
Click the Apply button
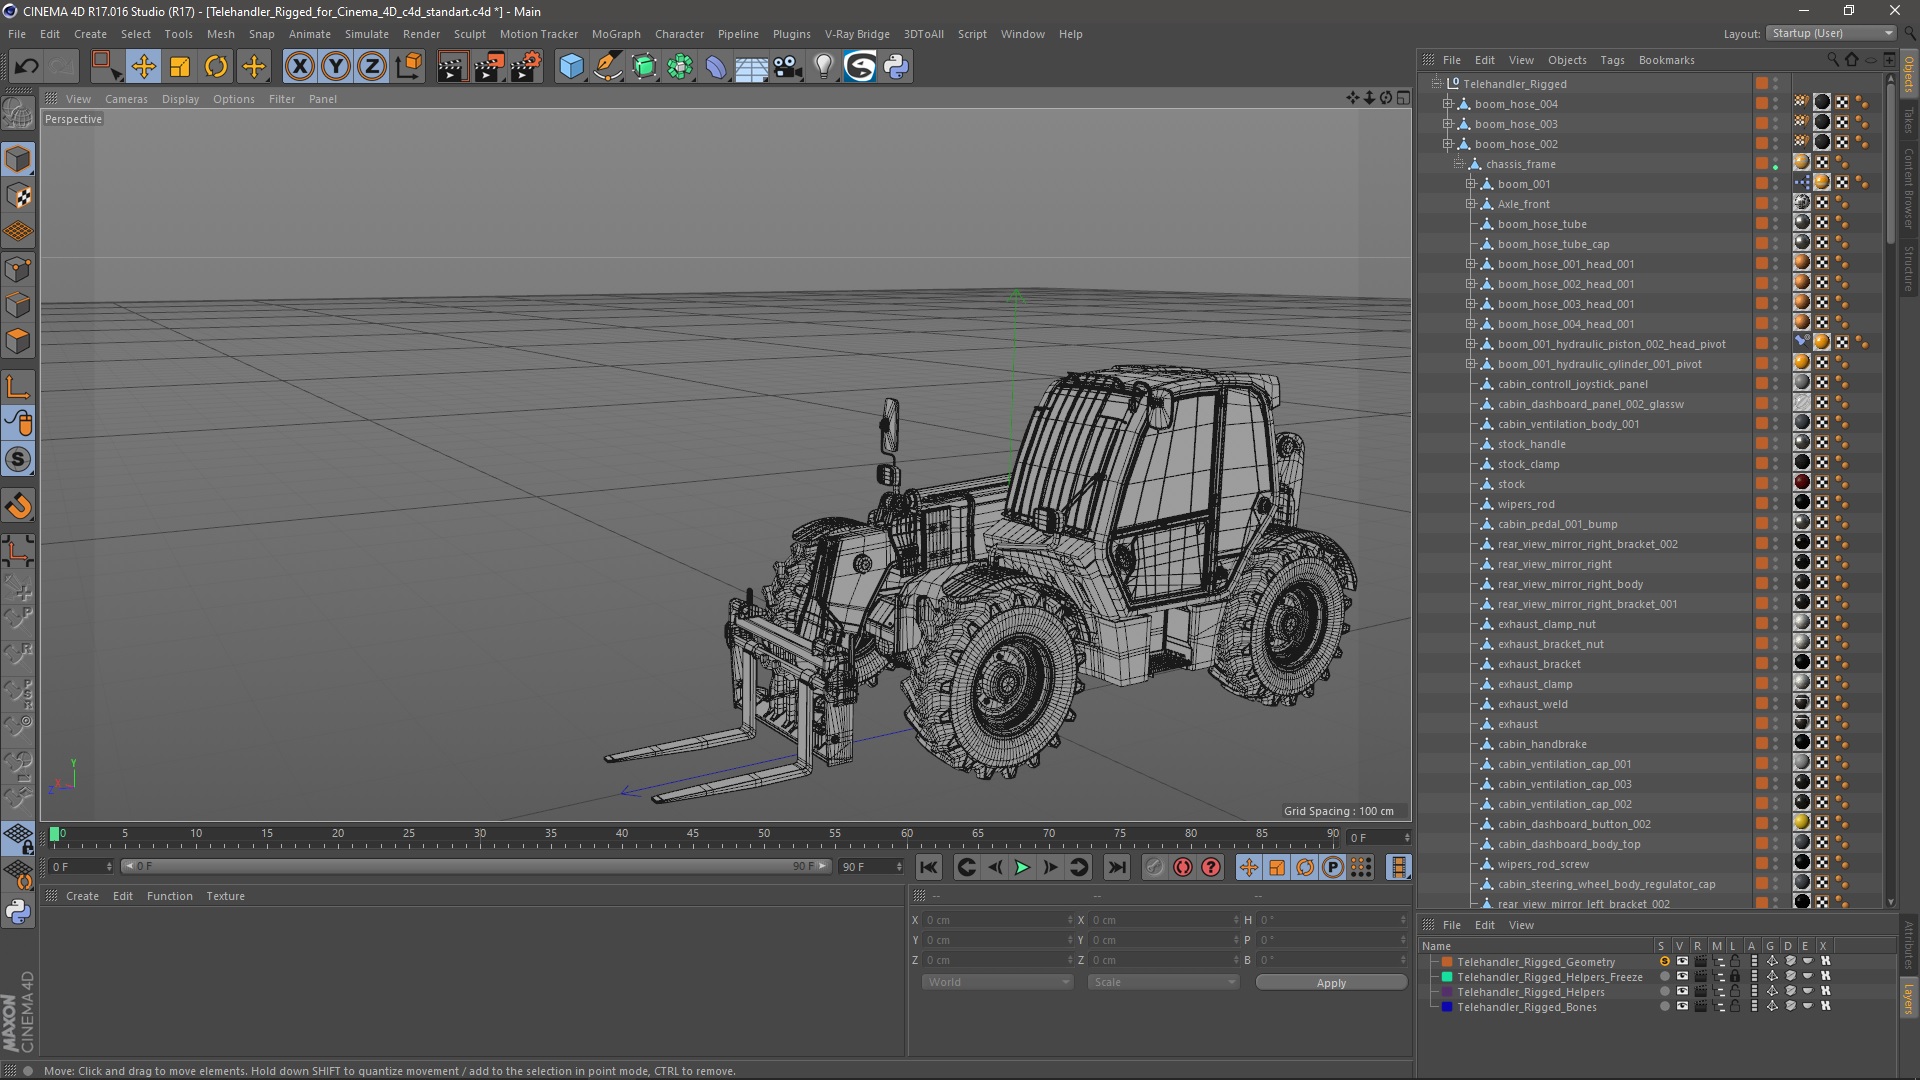click(1331, 983)
